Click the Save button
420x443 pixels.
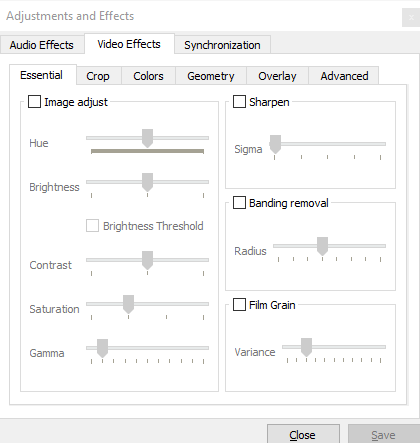(383, 434)
